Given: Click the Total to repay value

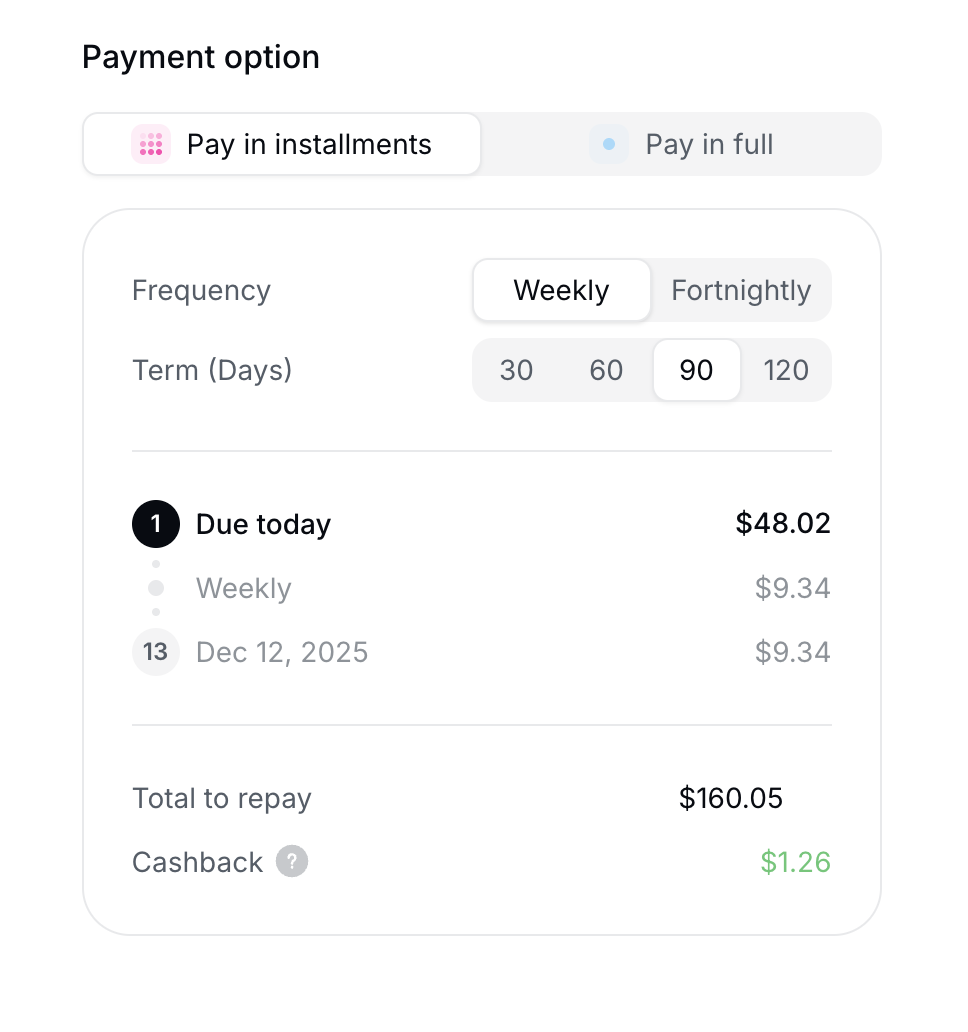Looking at the screenshot, I should tap(731, 798).
